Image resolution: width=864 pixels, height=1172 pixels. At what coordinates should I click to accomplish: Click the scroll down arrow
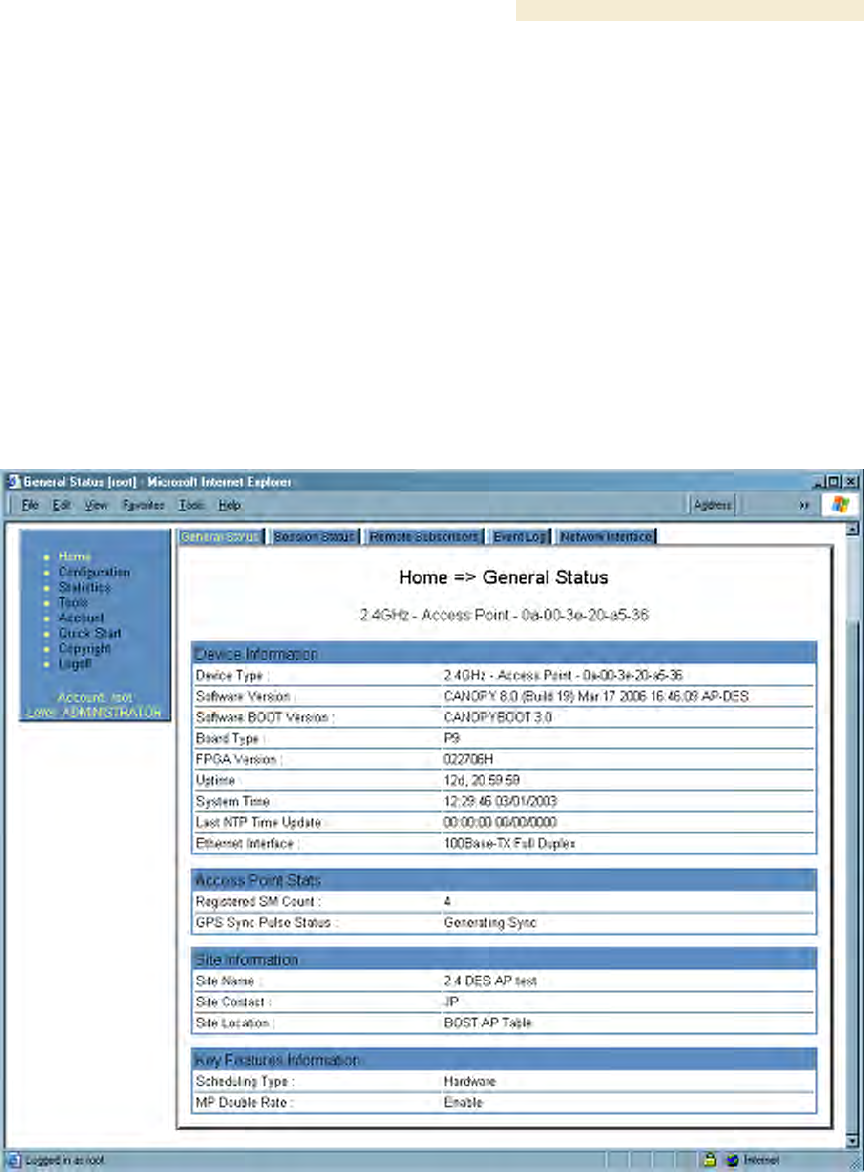coord(851,1141)
